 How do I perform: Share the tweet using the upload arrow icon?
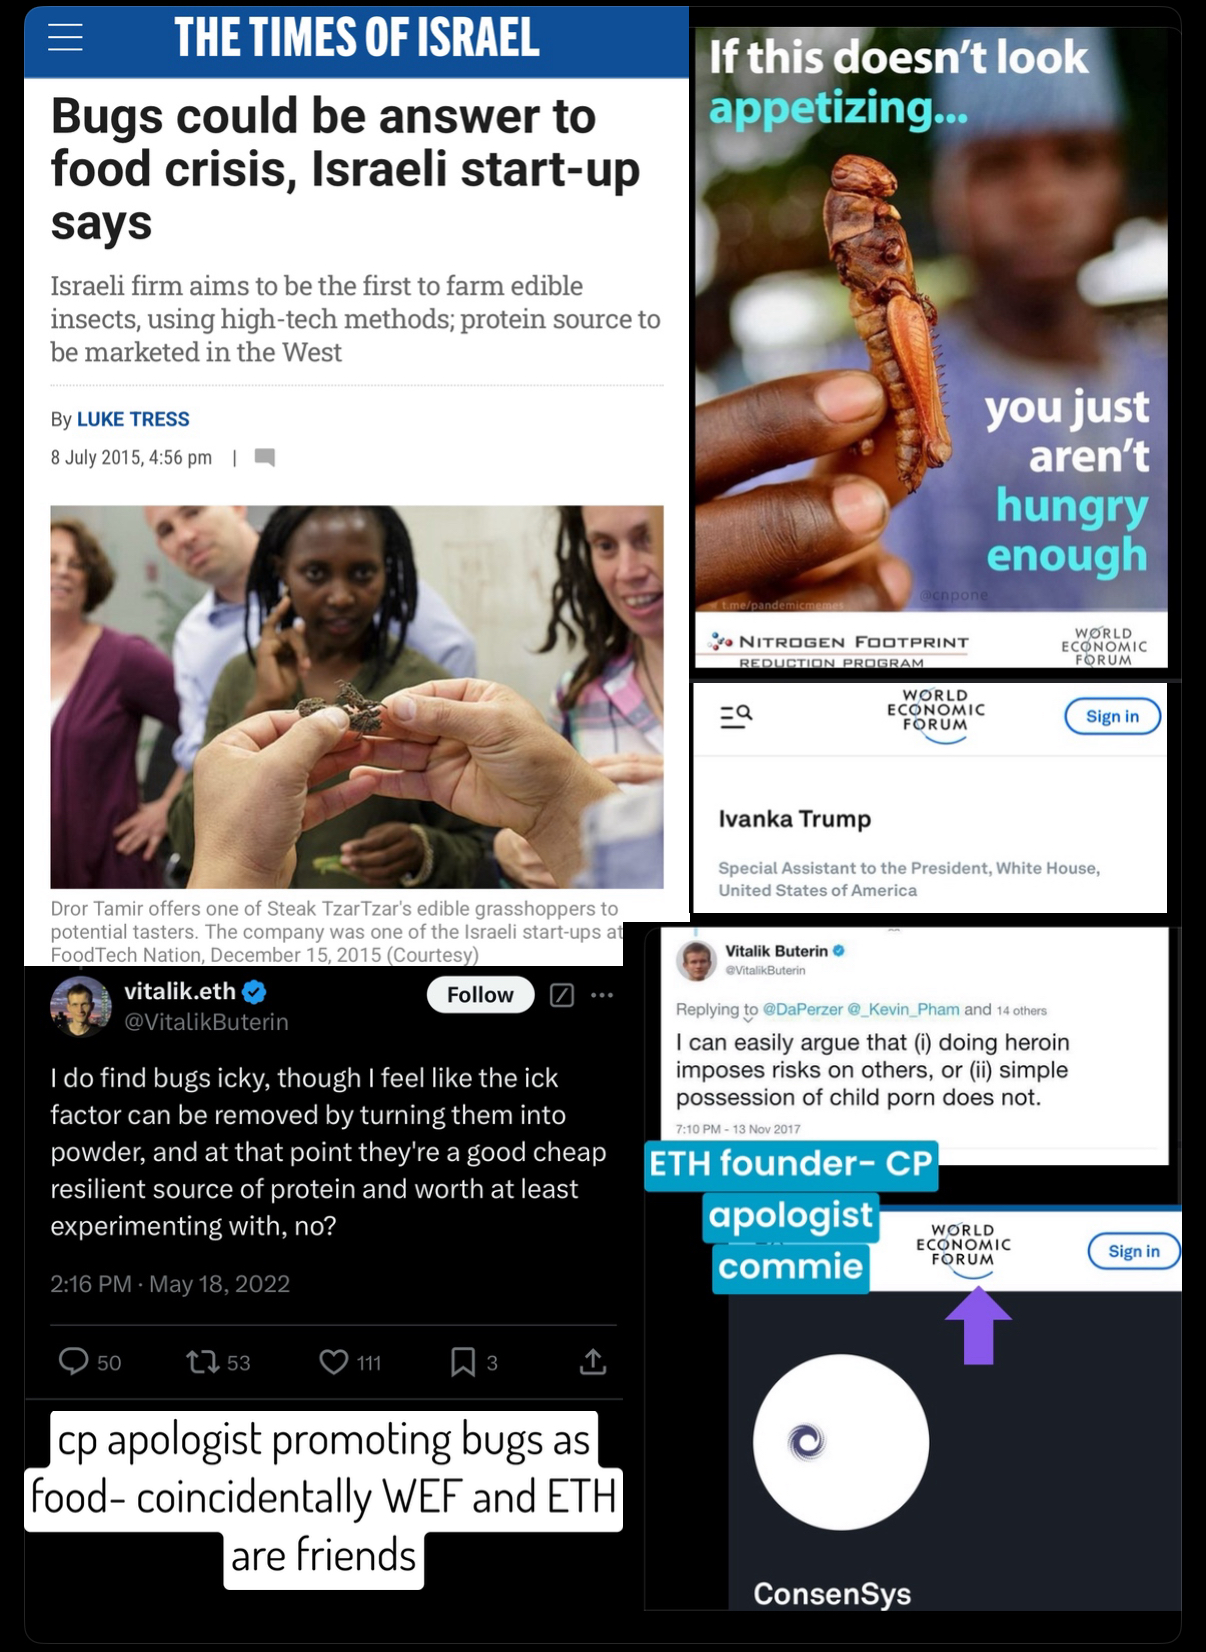coord(593,1361)
